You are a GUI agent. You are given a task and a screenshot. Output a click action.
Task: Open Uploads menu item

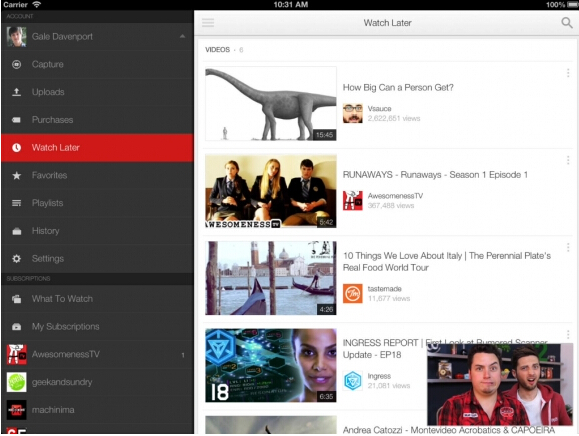click(x=97, y=92)
